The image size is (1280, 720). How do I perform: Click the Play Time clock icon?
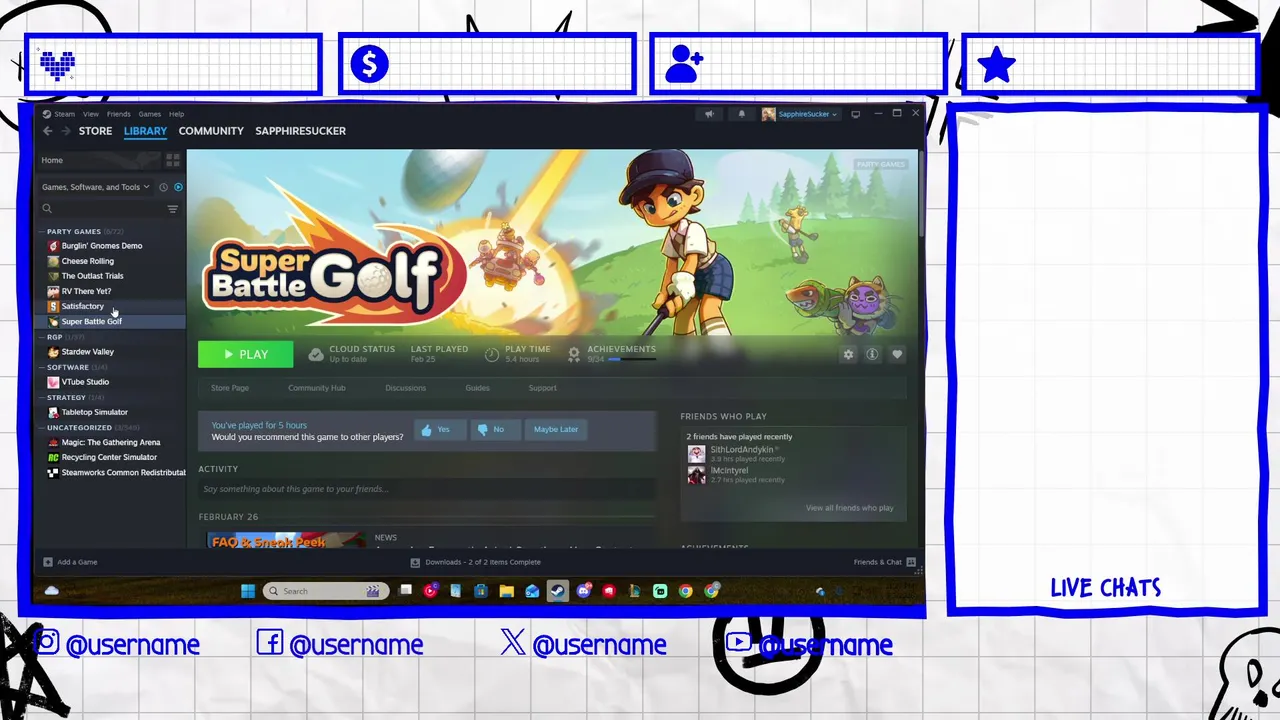point(492,354)
